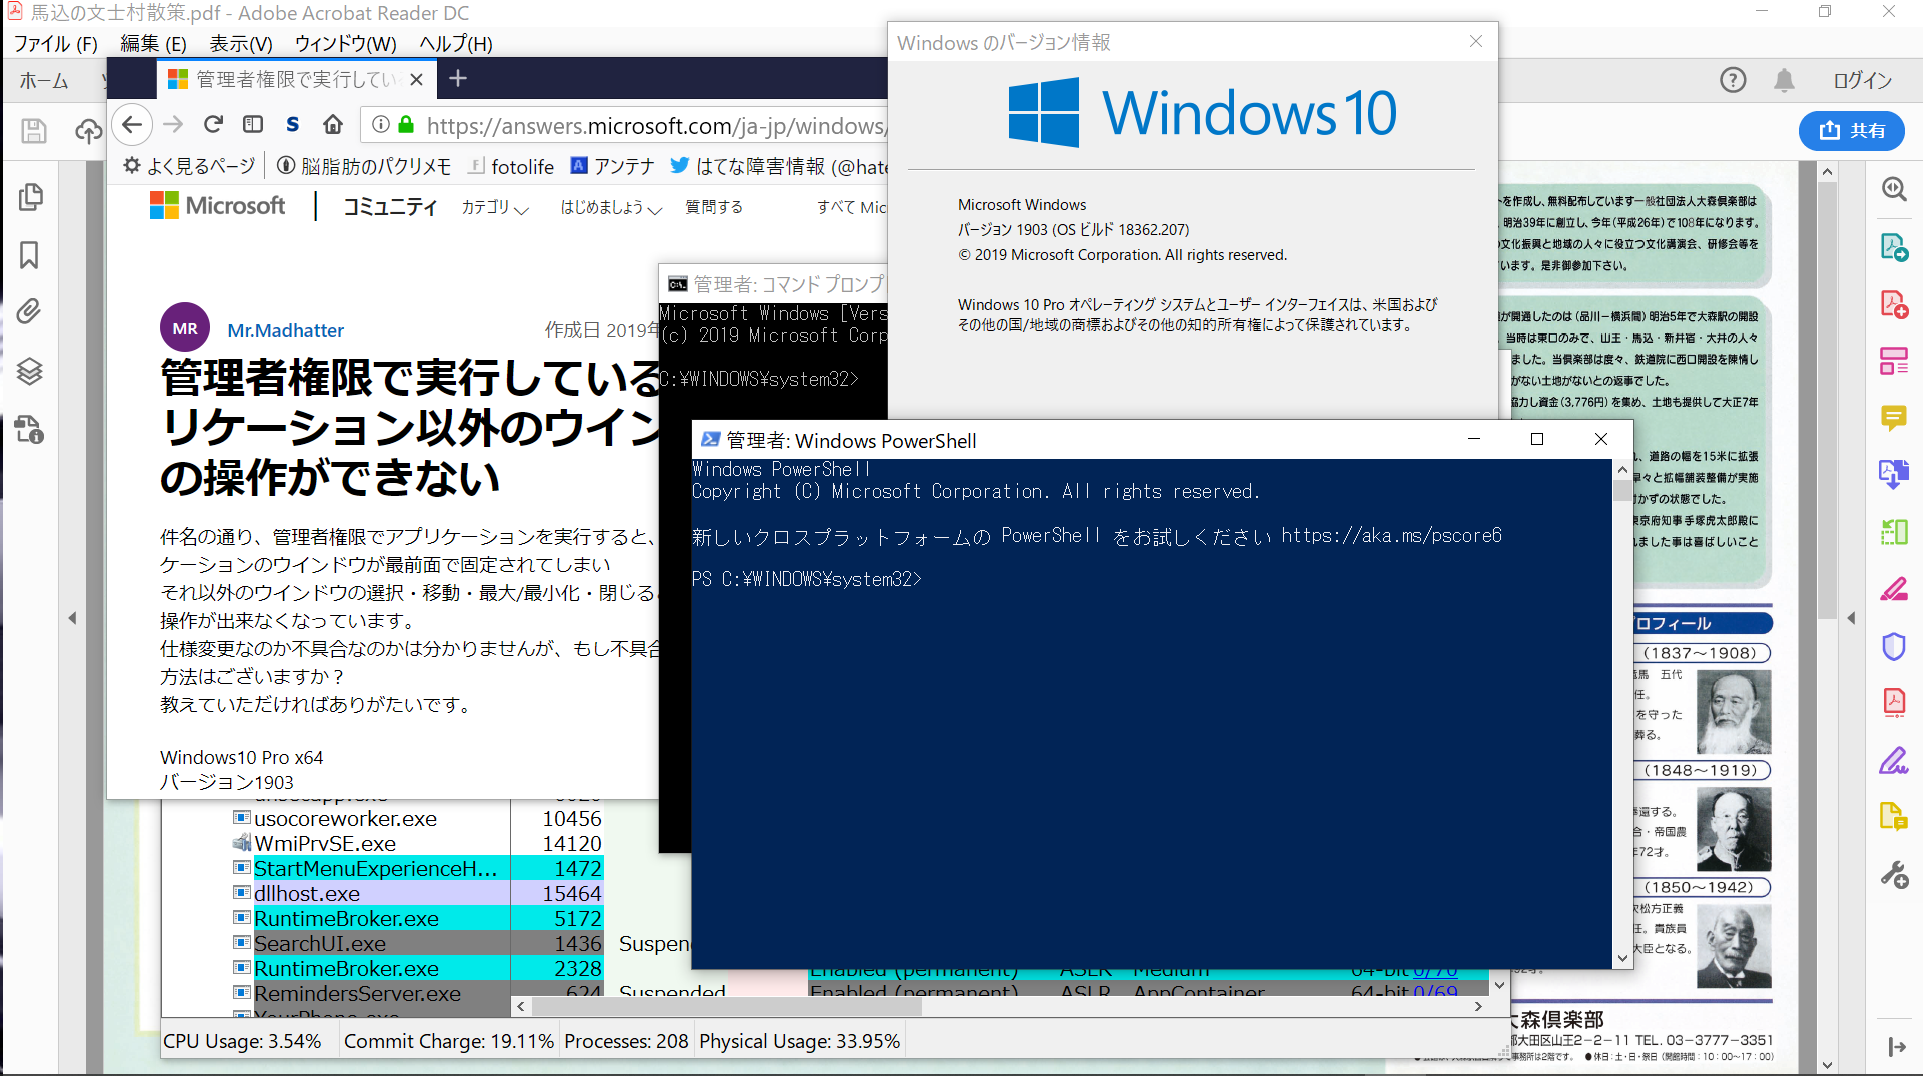Screen dimensions: 1923x1076
Task: Open a new Firefox tab
Action: click(458, 78)
